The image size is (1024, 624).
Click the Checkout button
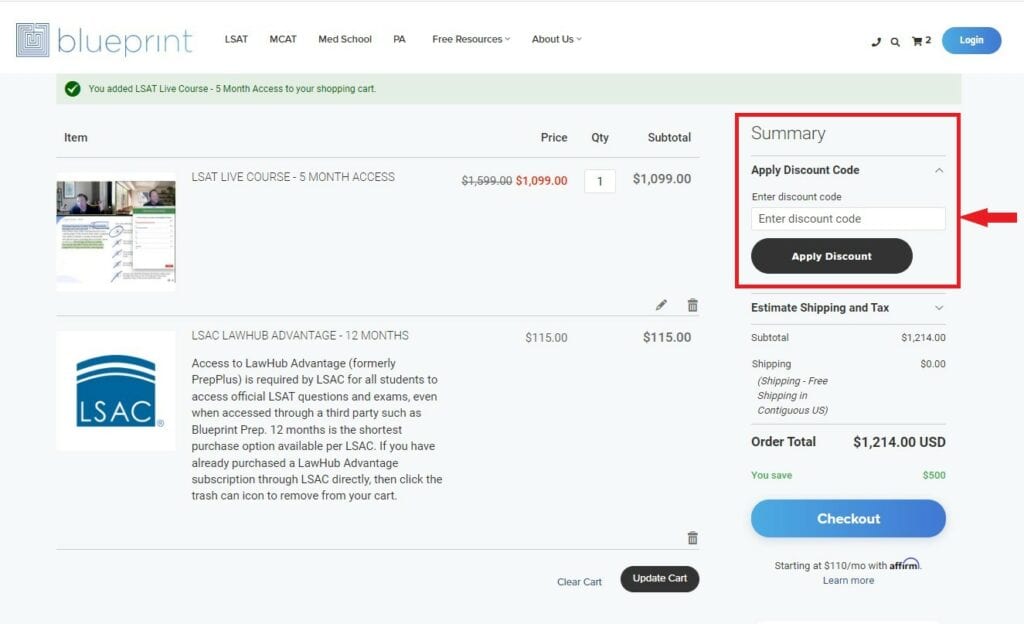[x=848, y=518]
